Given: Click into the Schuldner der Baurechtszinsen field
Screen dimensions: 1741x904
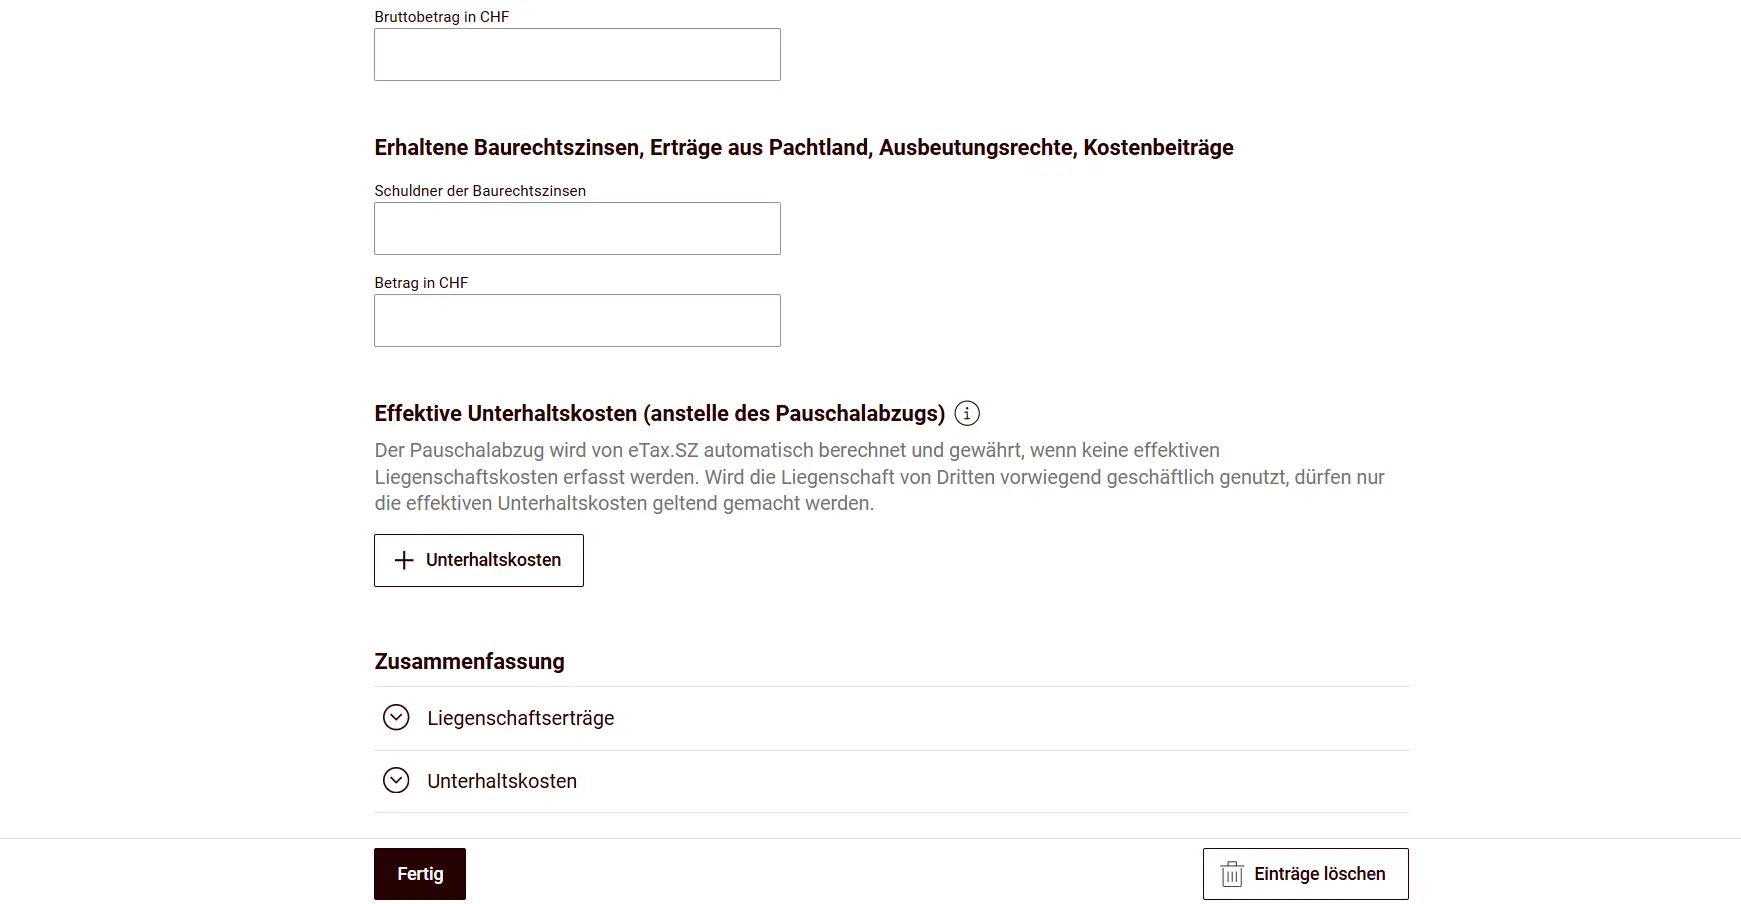Looking at the screenshot, I should [x=577, y=228].
